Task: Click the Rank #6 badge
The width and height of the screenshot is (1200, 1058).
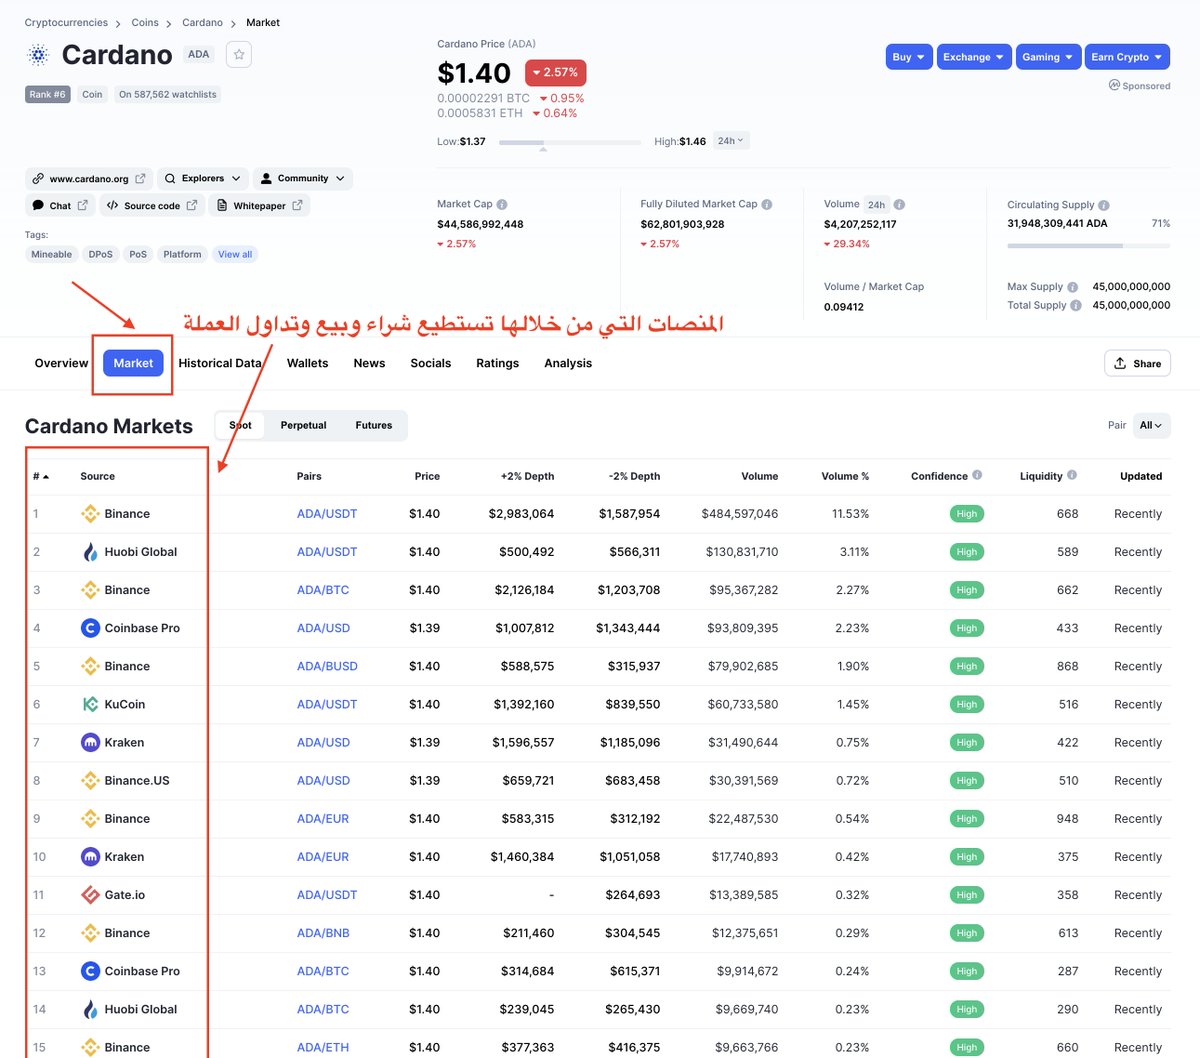Action: click(47, 94)
